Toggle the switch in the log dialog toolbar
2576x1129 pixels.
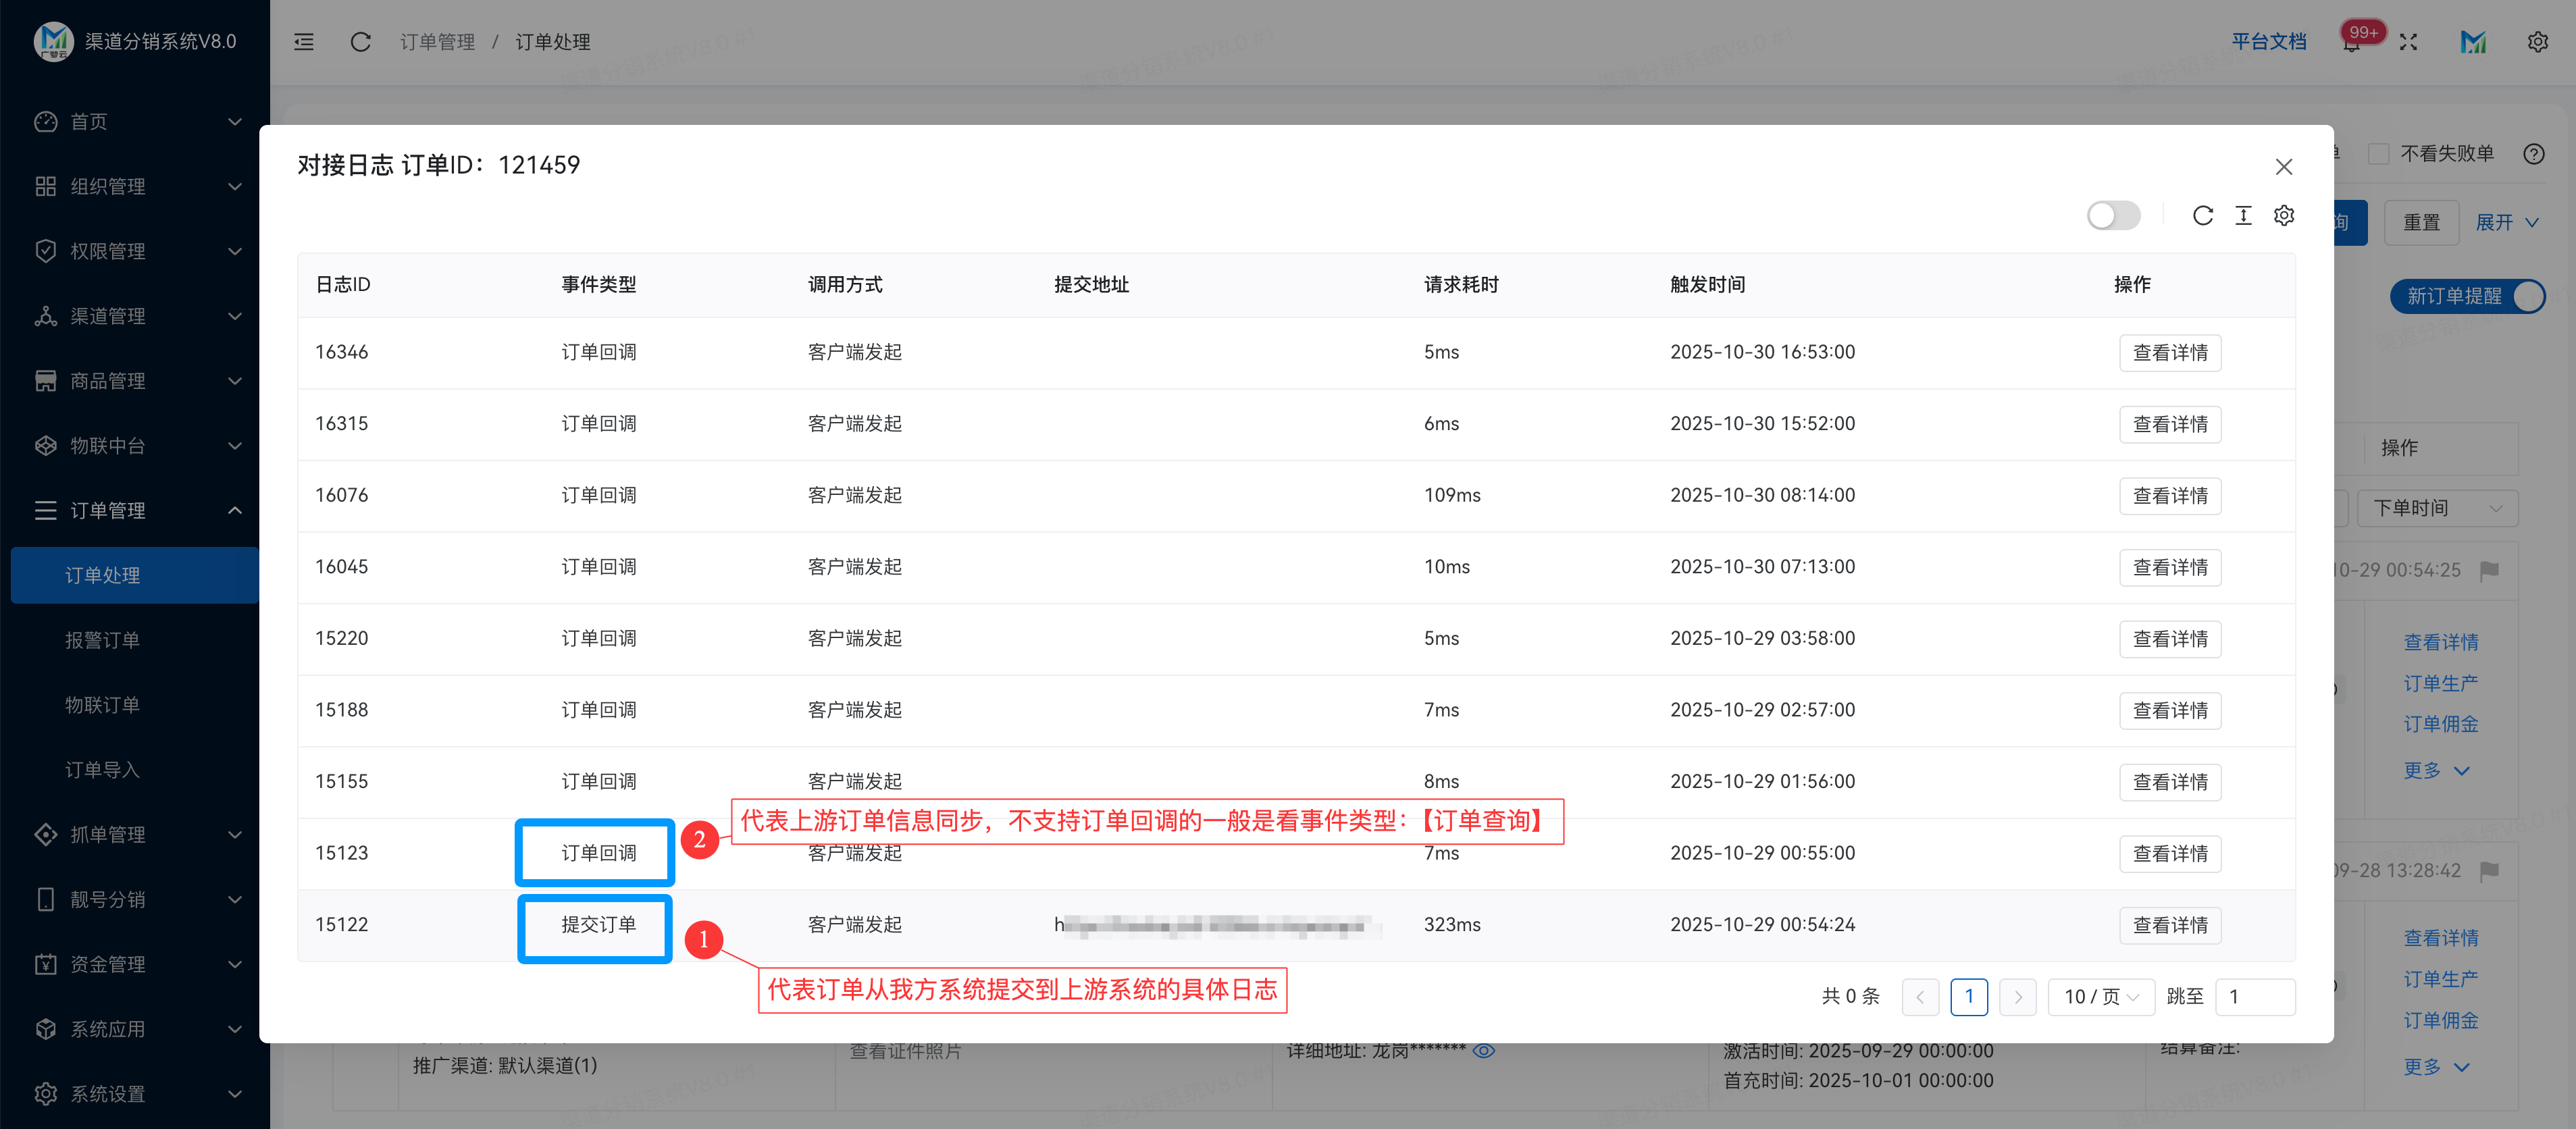click(x=2113, y=215)
